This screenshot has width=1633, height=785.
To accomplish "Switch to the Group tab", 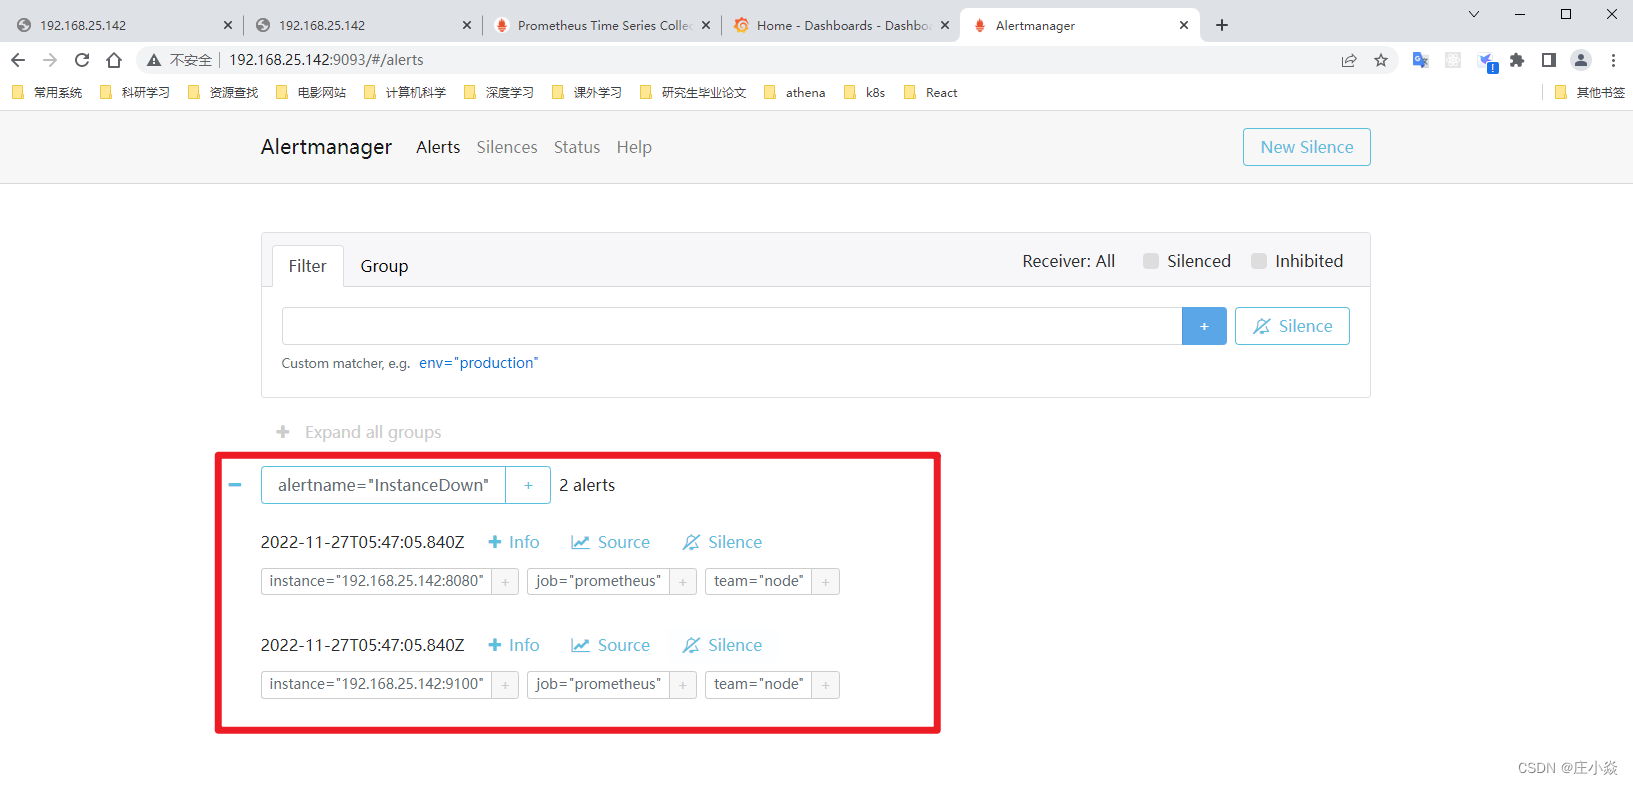I will (384, 266).
